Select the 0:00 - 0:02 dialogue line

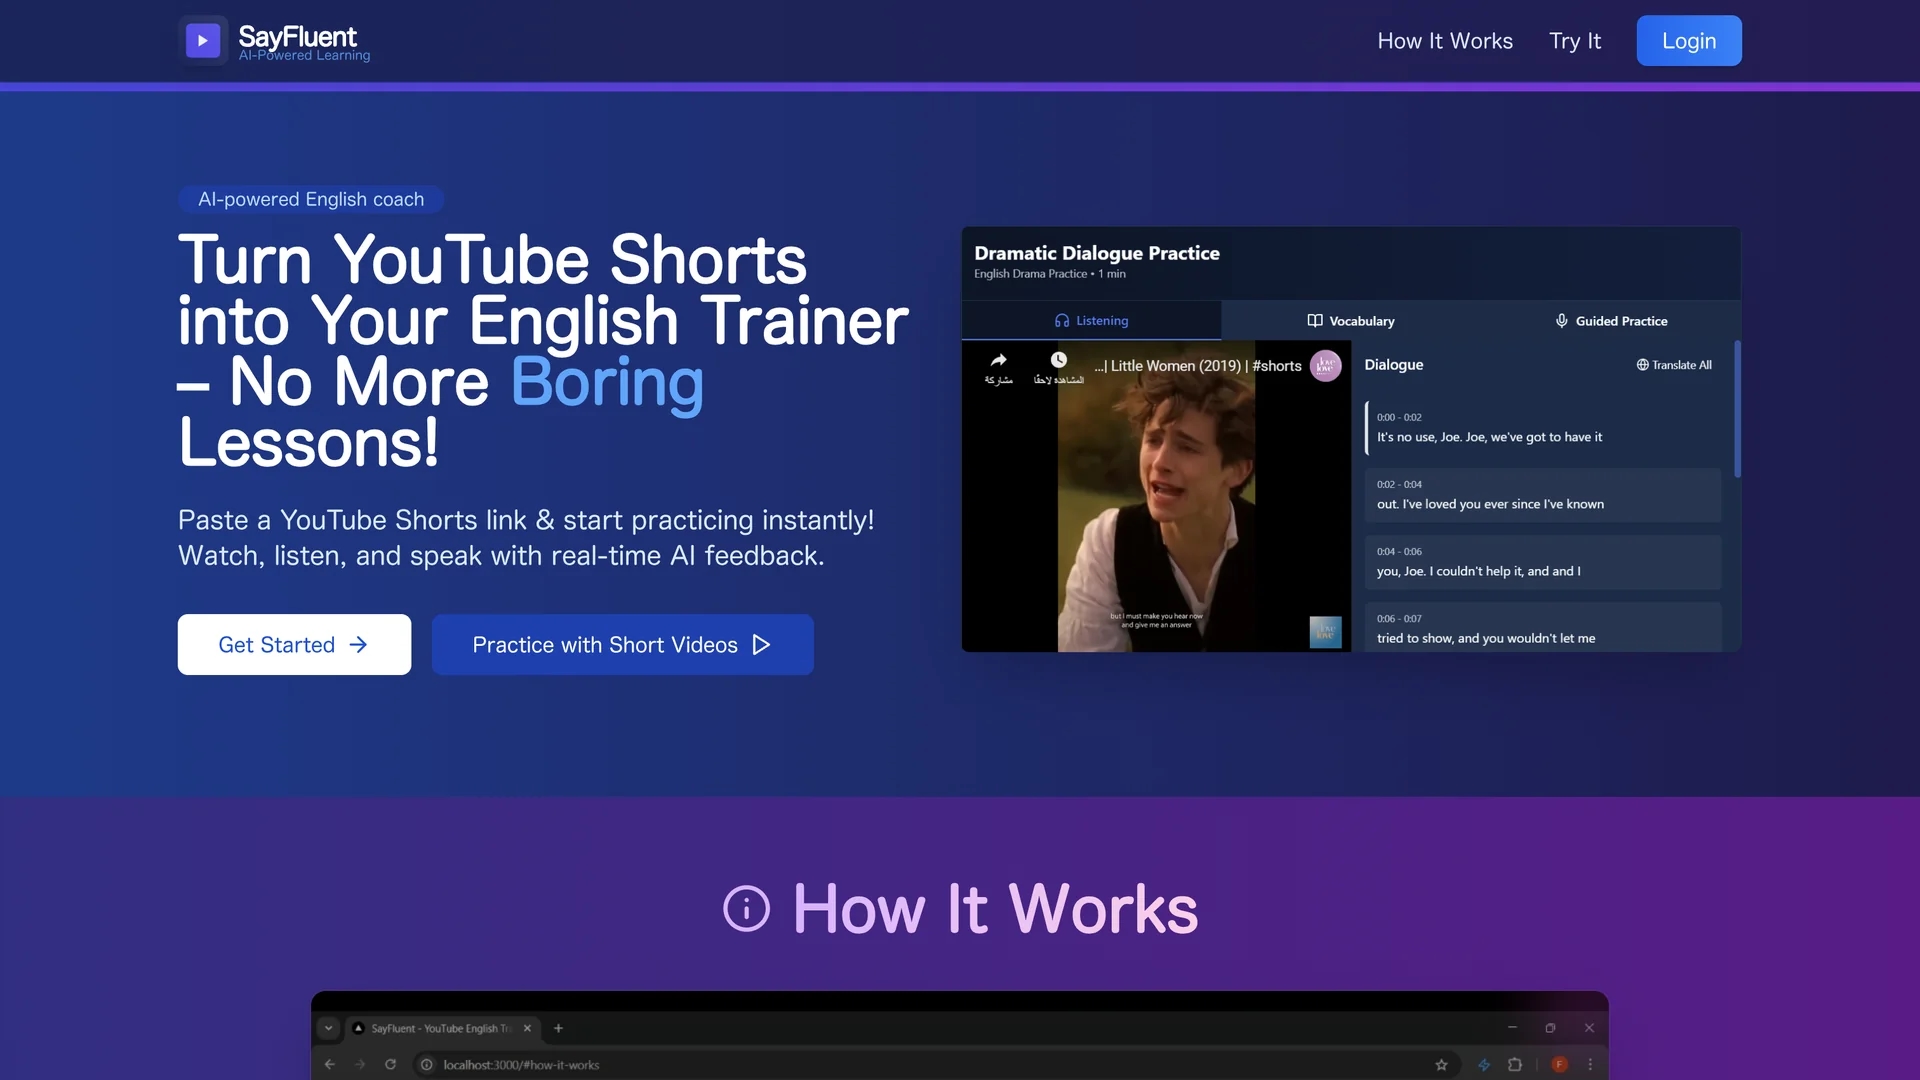pos(1543,428)
